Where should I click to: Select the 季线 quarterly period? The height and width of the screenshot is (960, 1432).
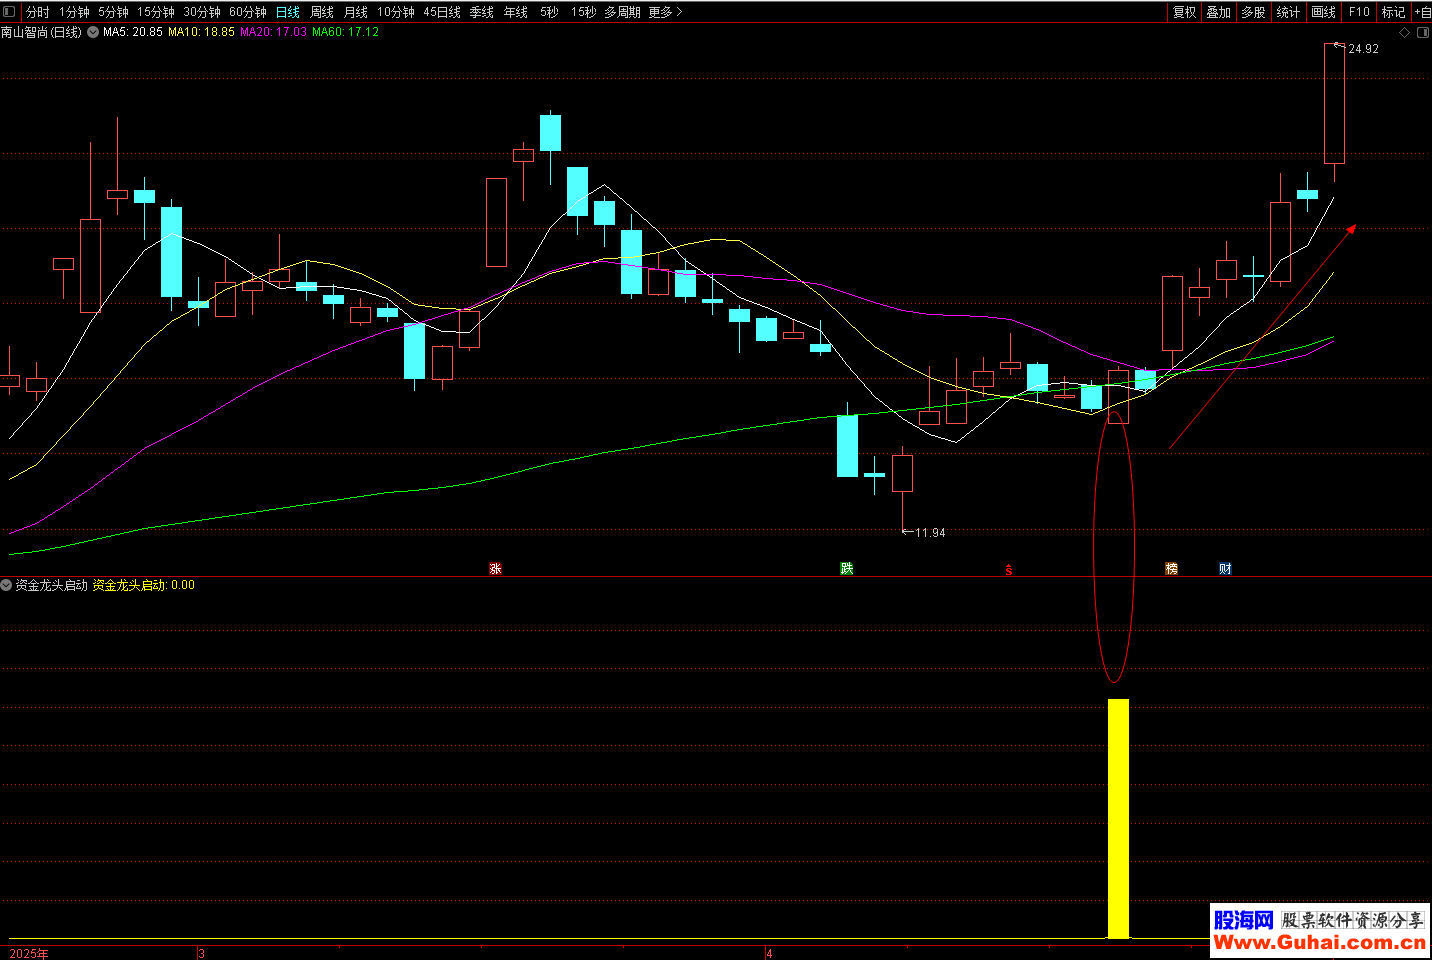coord(482,12)
